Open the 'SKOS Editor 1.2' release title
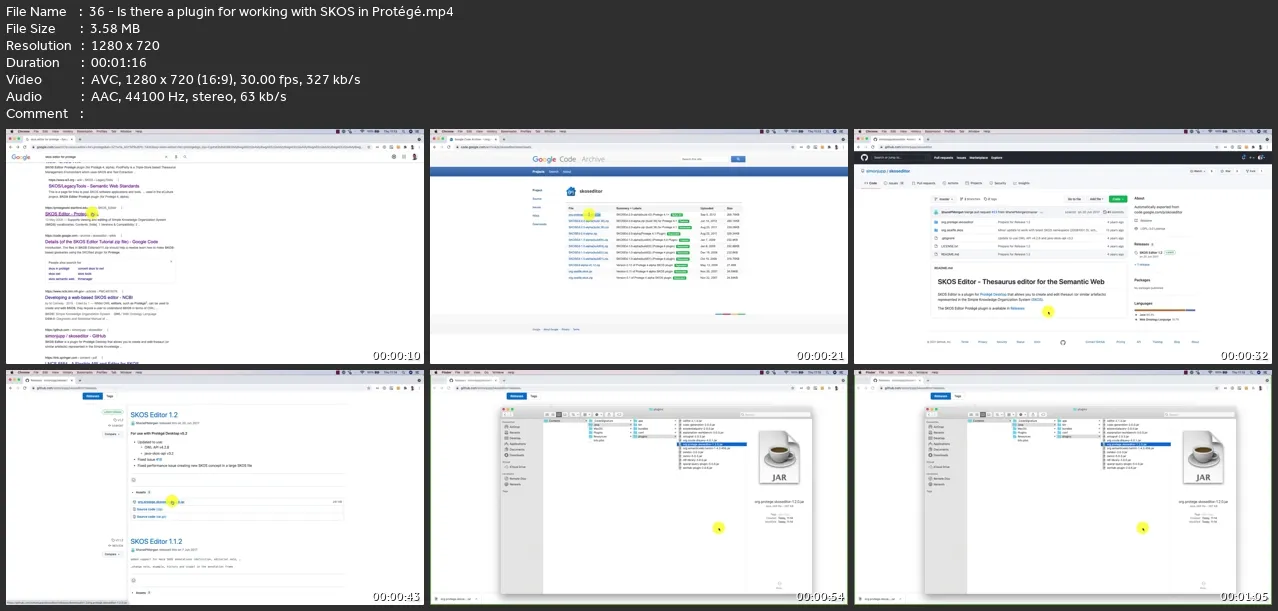The height and width of the screenshot is (611, 1278). pos(154,414)
